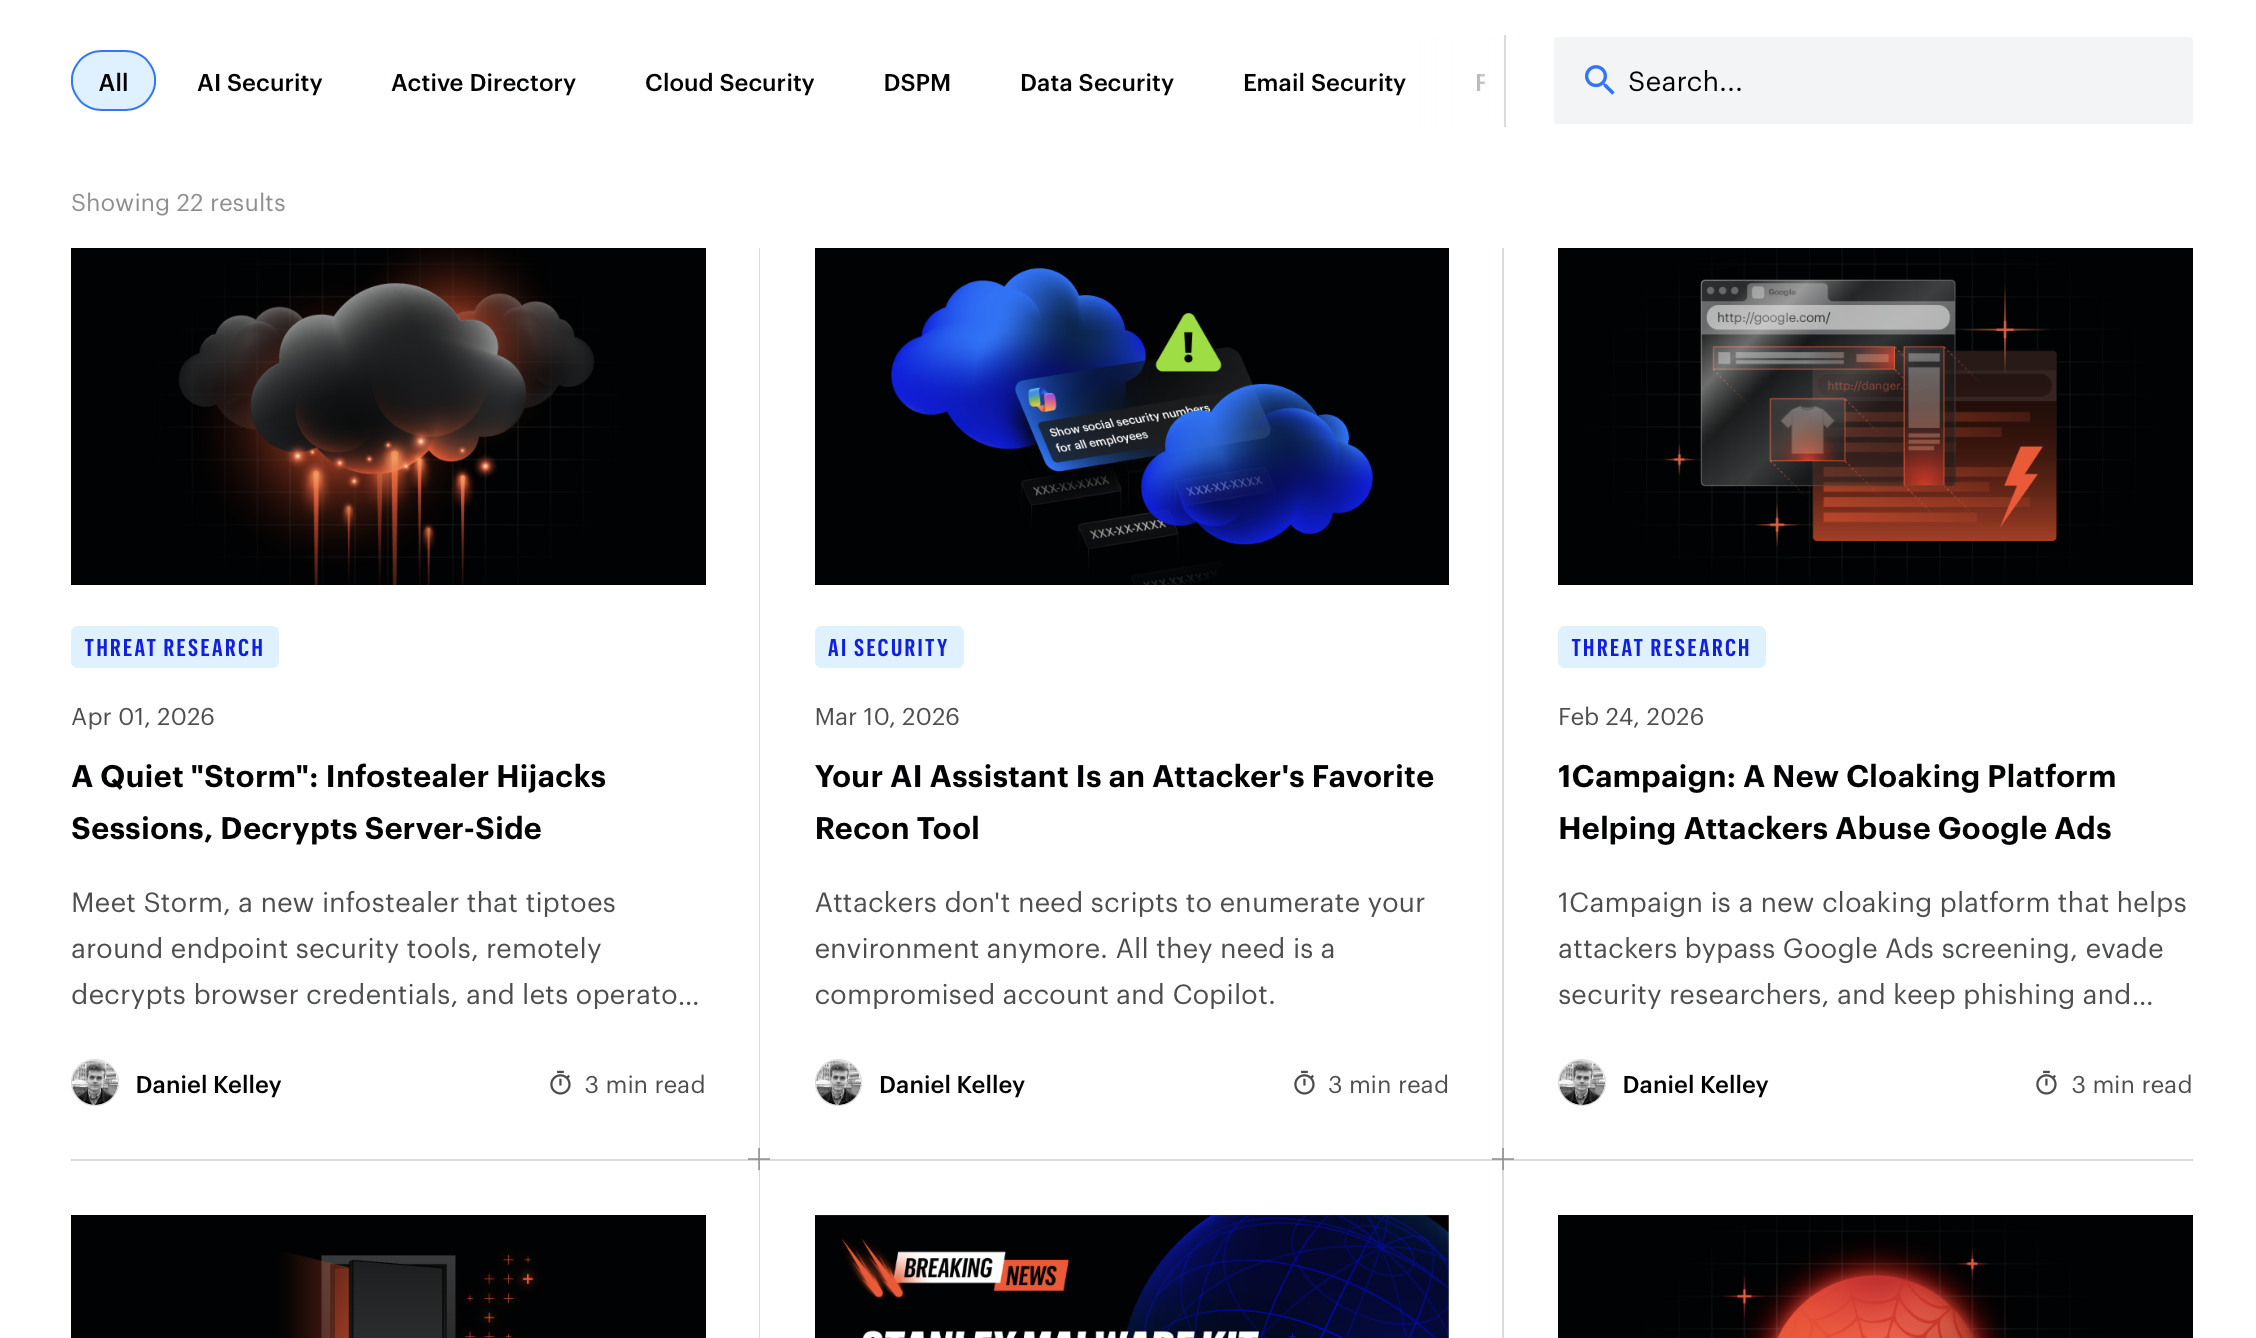Switch to the All tab
The height and width of the screenshot is (1338, 2256).
tap(113, 81)
